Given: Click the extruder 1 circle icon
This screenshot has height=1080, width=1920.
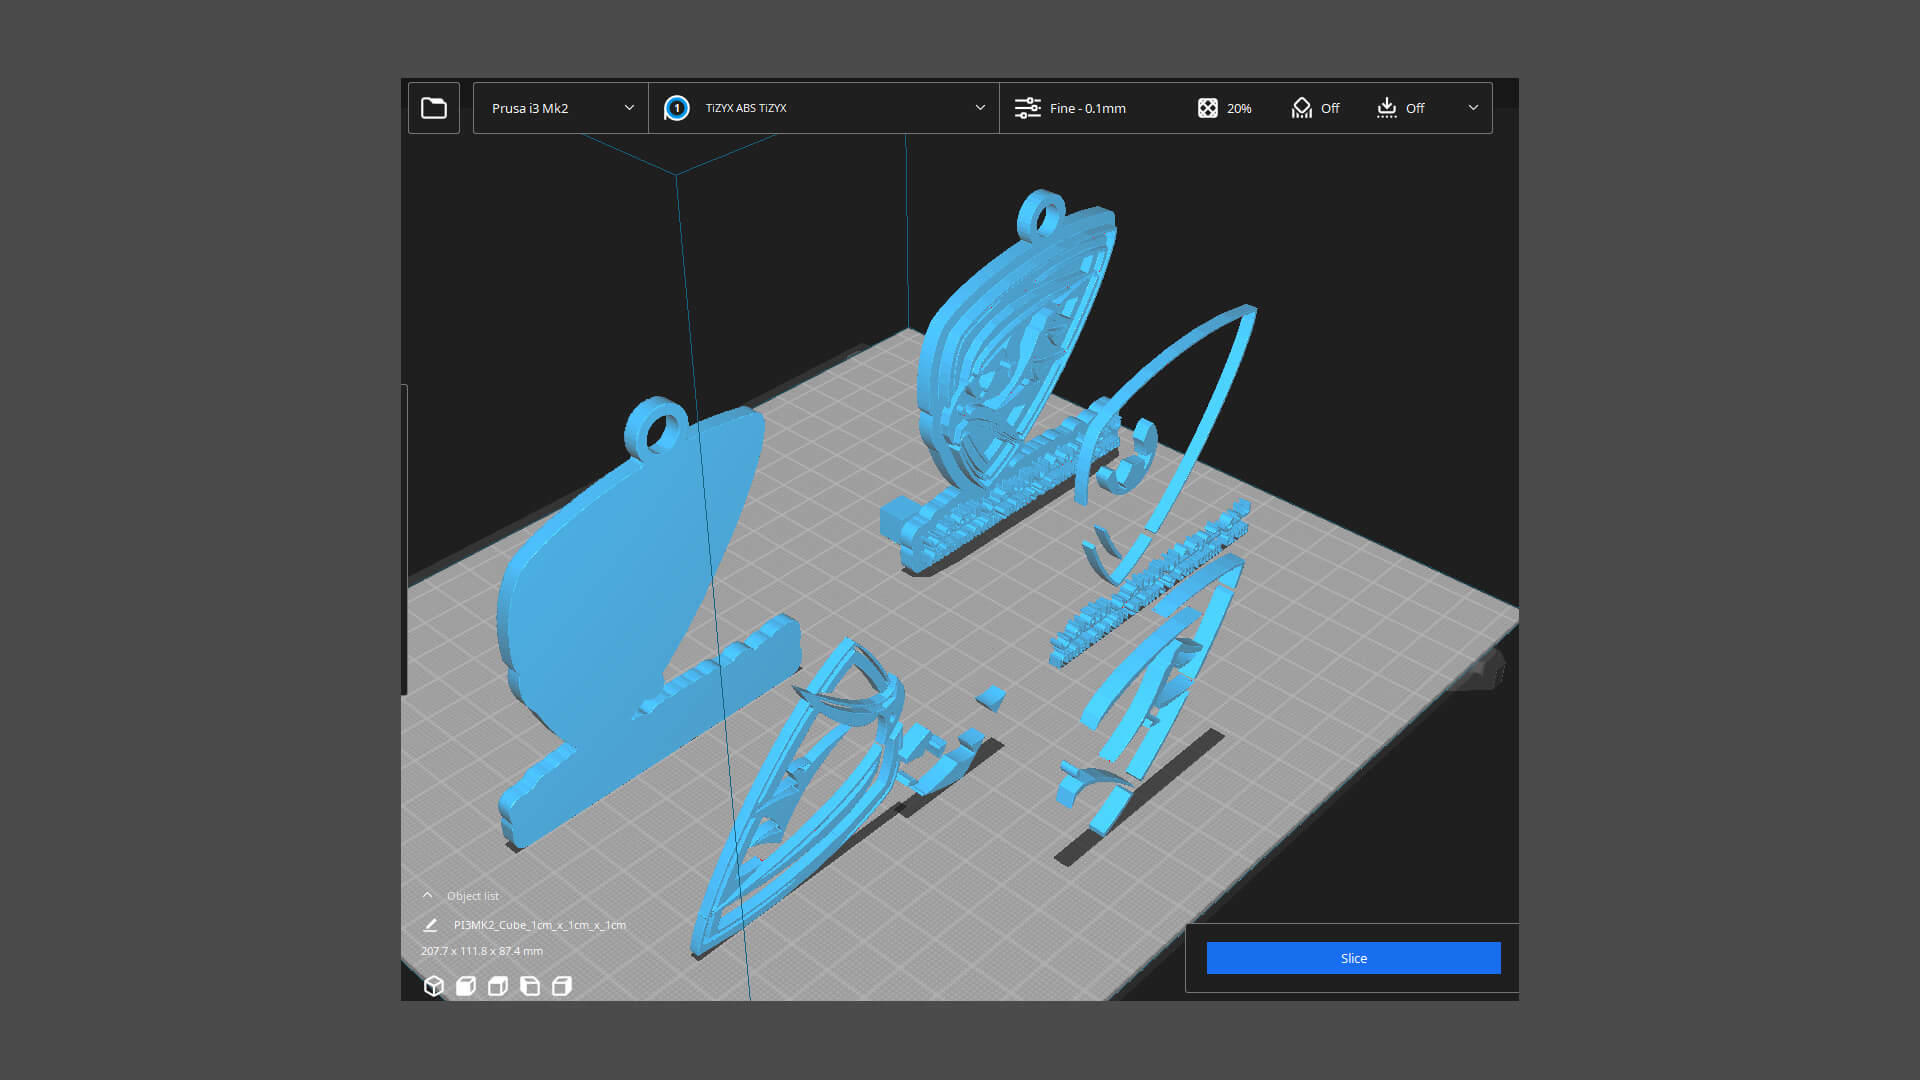Looking at the screenshot, I should coord(677,108).
